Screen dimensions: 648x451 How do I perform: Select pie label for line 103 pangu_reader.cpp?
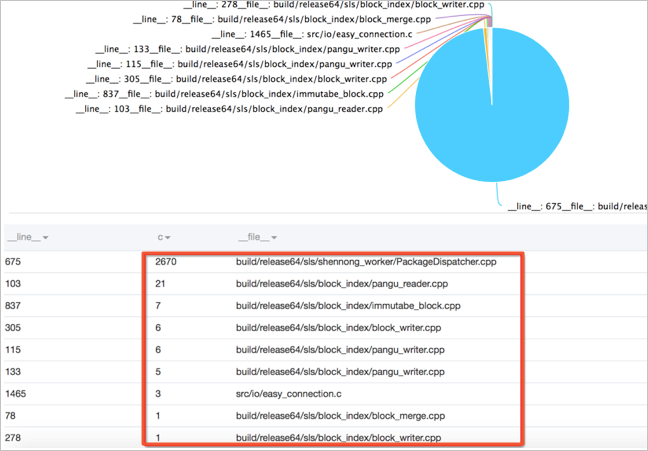[229, 108]
